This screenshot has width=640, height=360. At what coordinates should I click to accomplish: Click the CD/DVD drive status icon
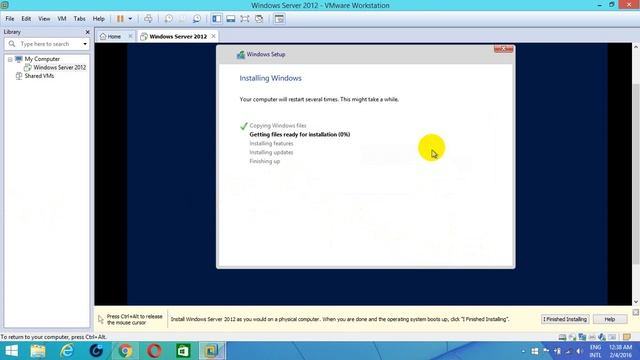pyautogui.click(x=572, y=337)
